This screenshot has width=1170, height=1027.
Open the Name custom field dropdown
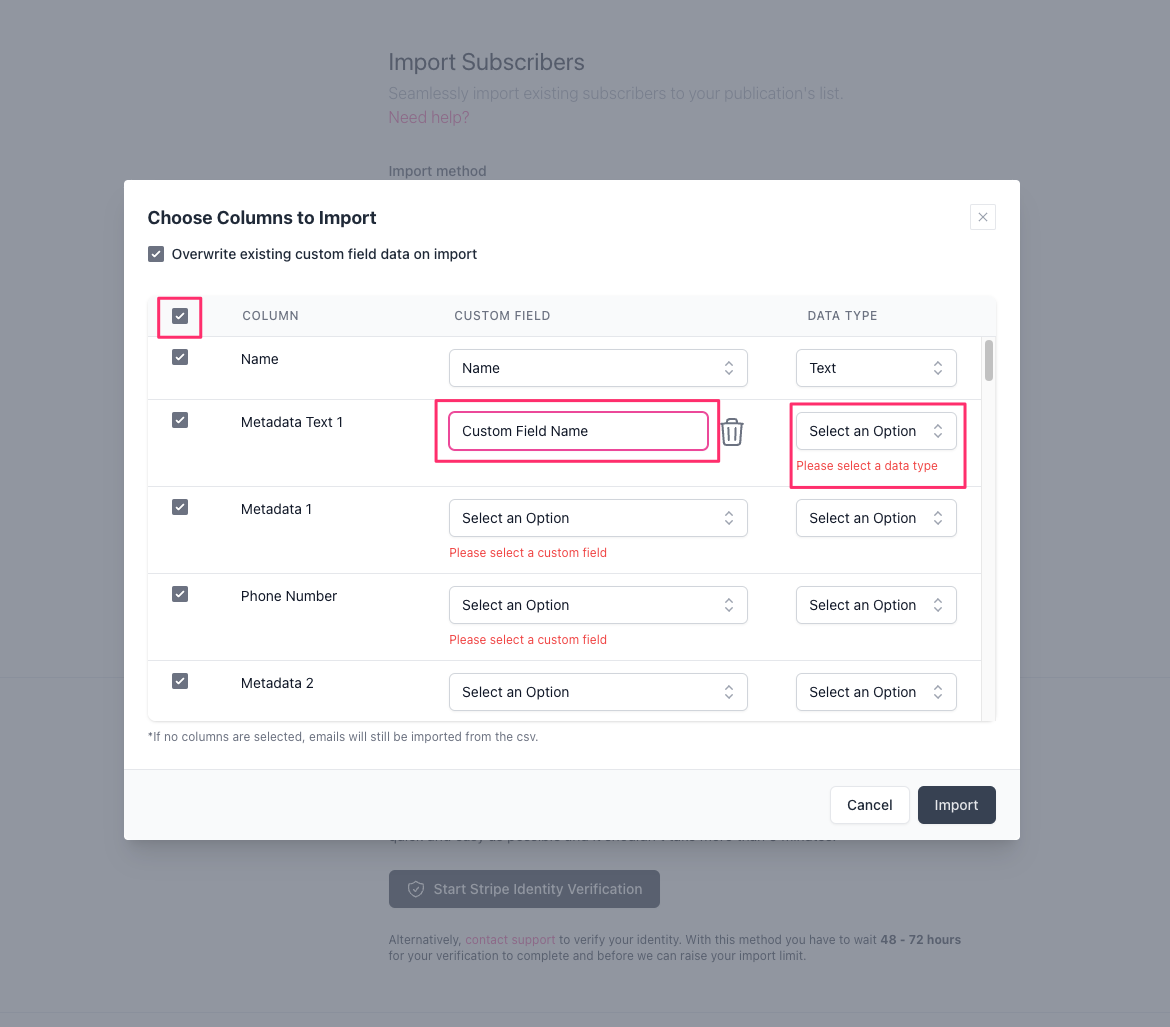coord(597,368)
